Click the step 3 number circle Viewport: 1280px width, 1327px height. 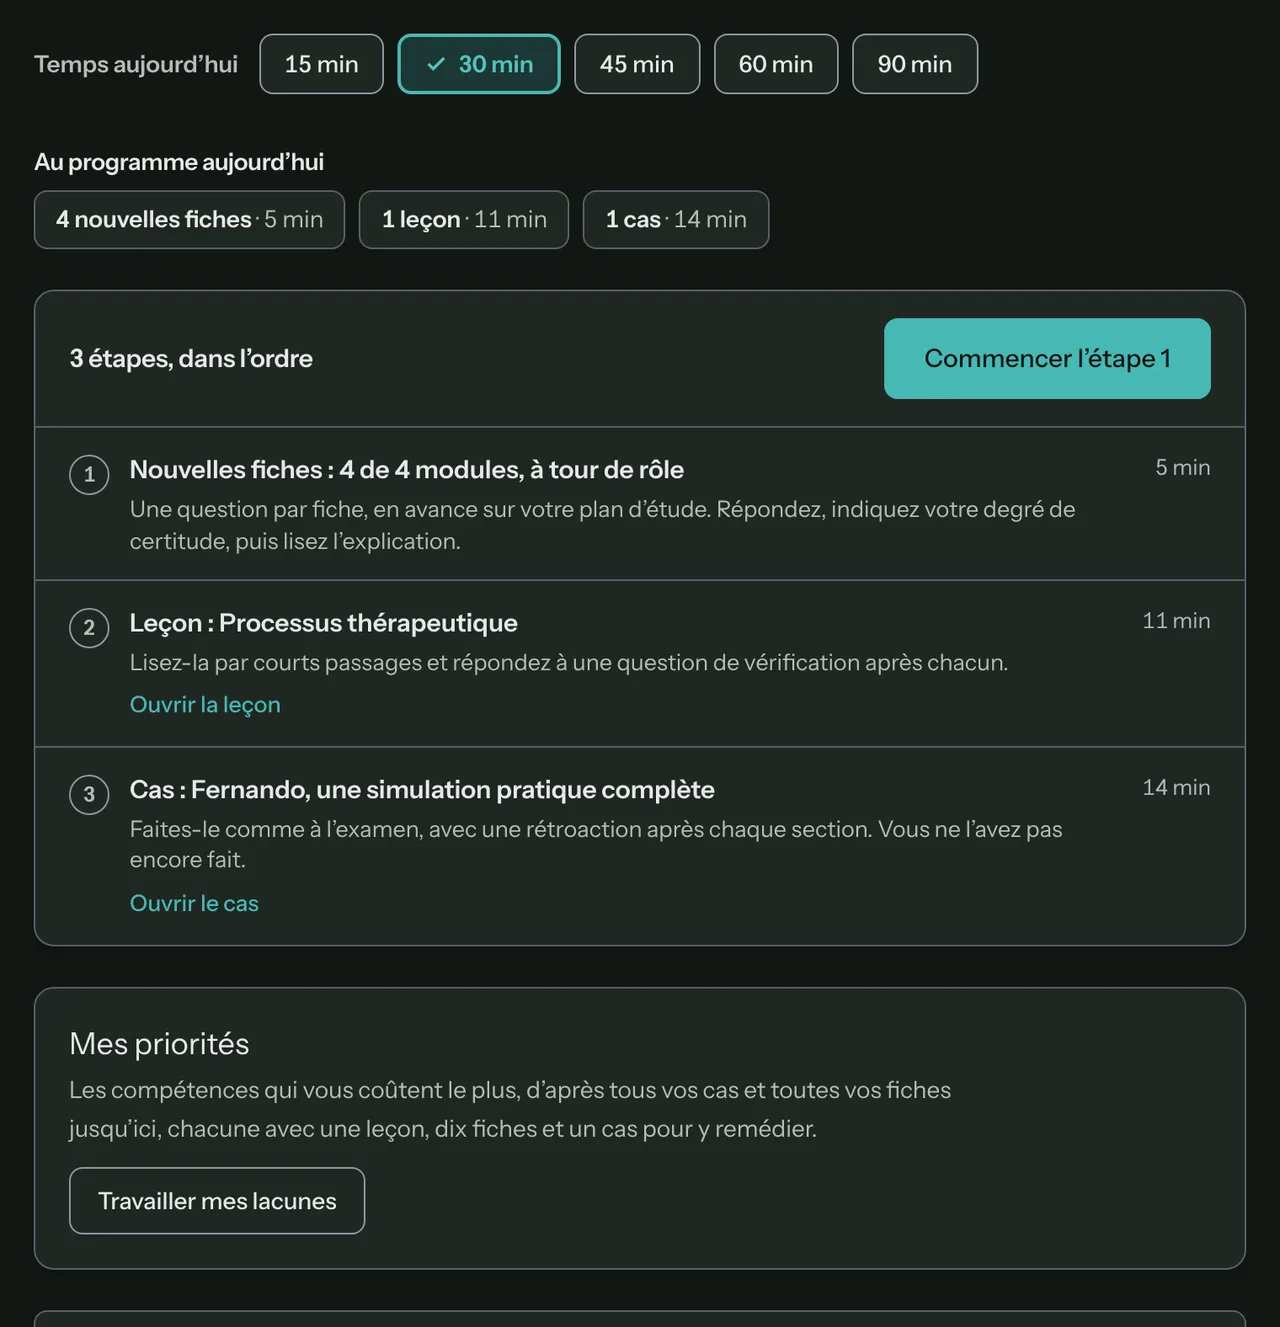(x=89, y=795)
